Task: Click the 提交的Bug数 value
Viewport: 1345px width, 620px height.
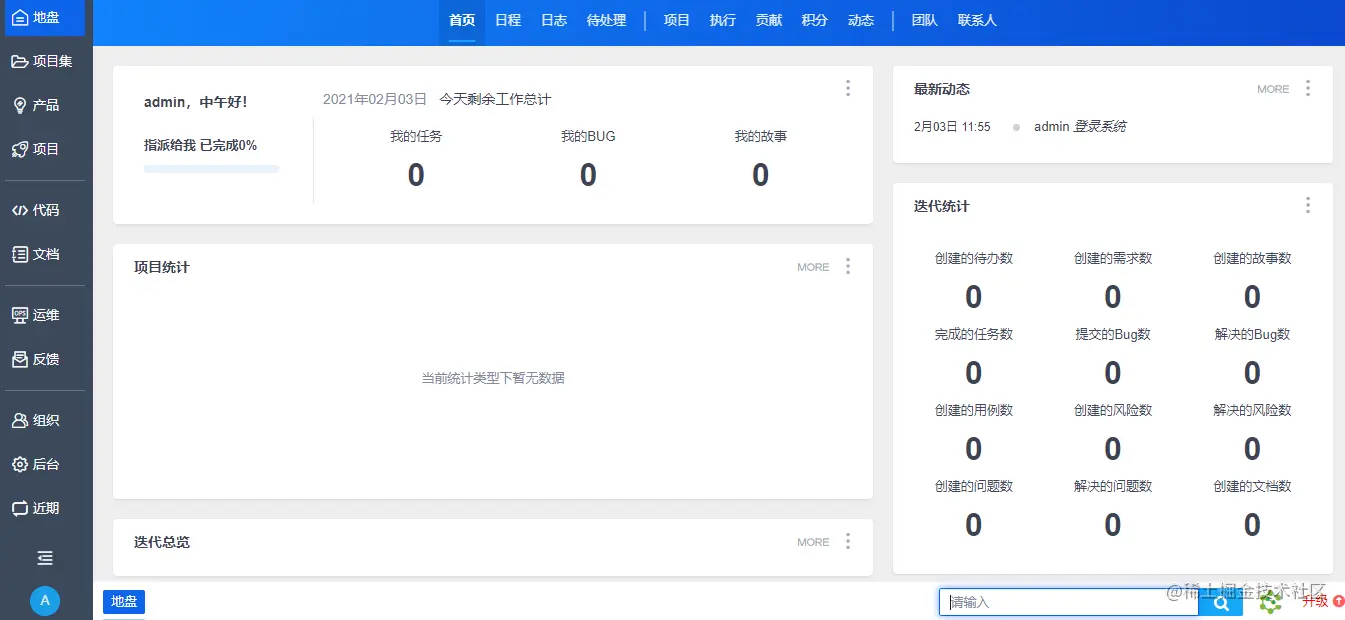Action: (x=1113, y=373)
